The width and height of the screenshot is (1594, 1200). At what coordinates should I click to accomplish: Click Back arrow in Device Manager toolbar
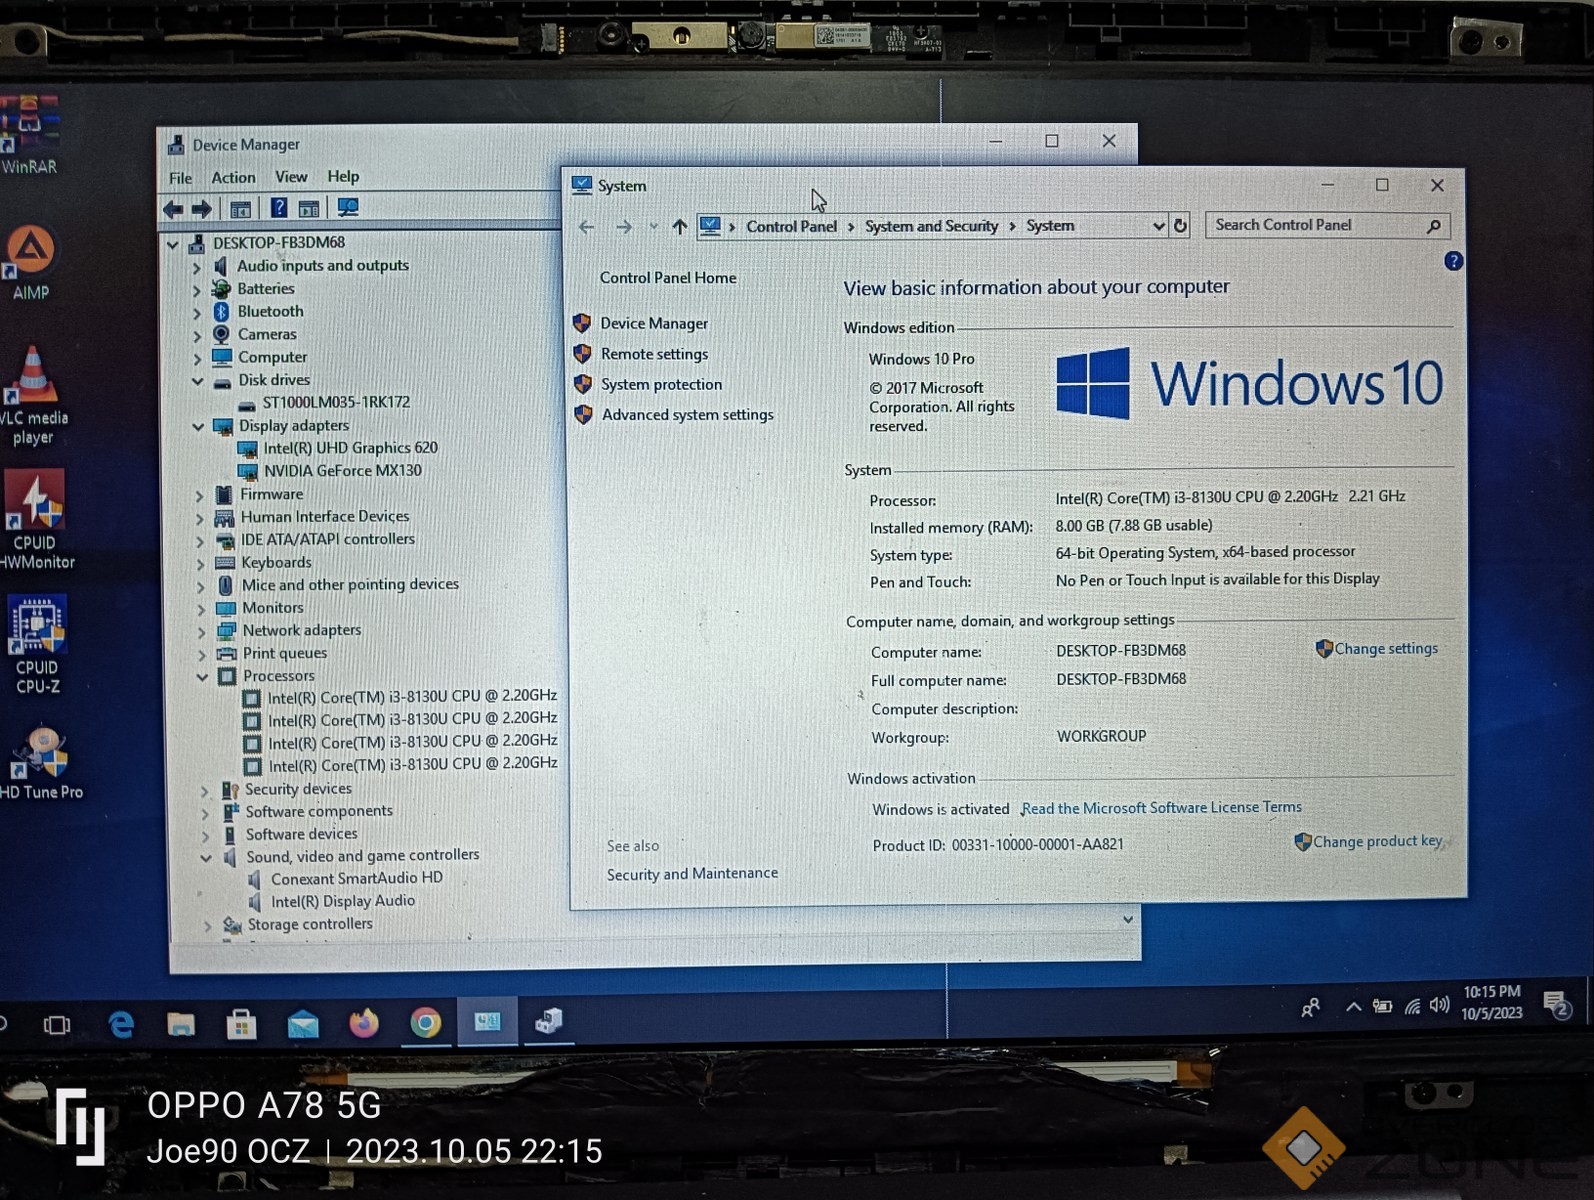(x=173, y=209)
